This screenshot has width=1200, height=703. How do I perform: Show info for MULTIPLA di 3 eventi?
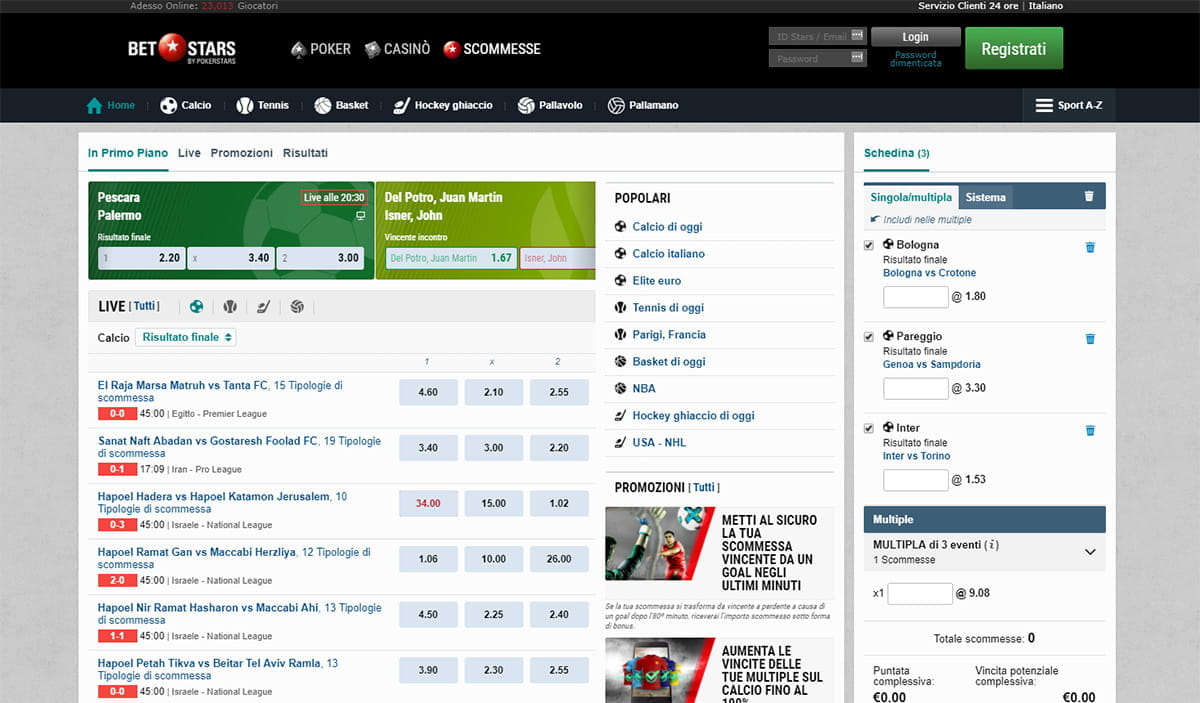point(991,545)
